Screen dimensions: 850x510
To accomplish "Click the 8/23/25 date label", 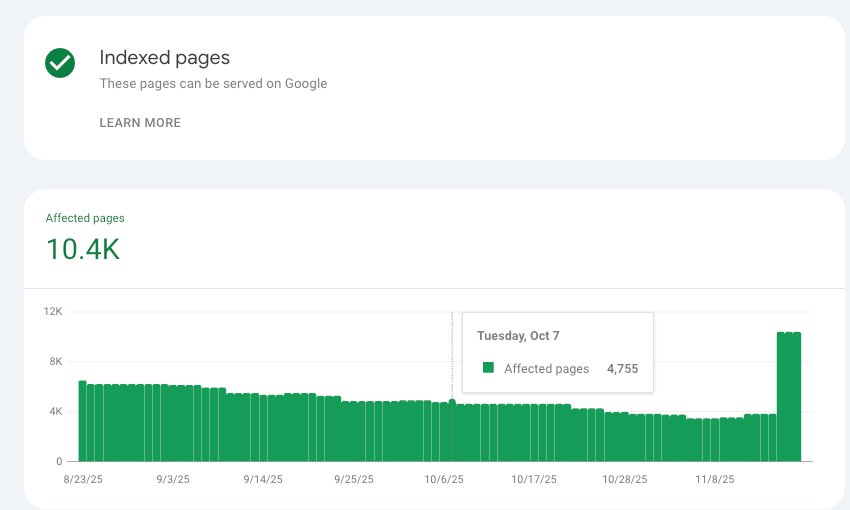I will (x=83, y=479).
